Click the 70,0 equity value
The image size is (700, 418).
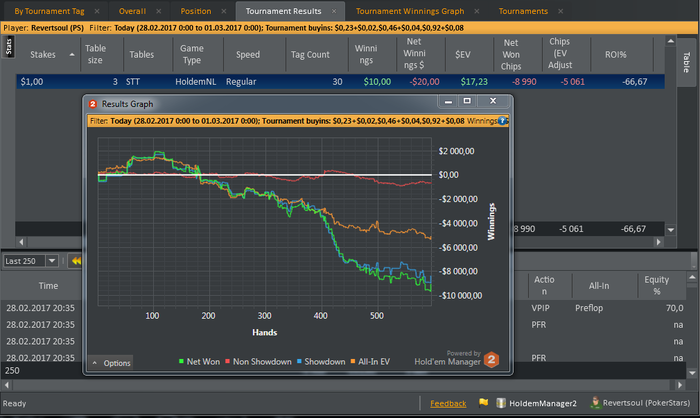[675, 308]
